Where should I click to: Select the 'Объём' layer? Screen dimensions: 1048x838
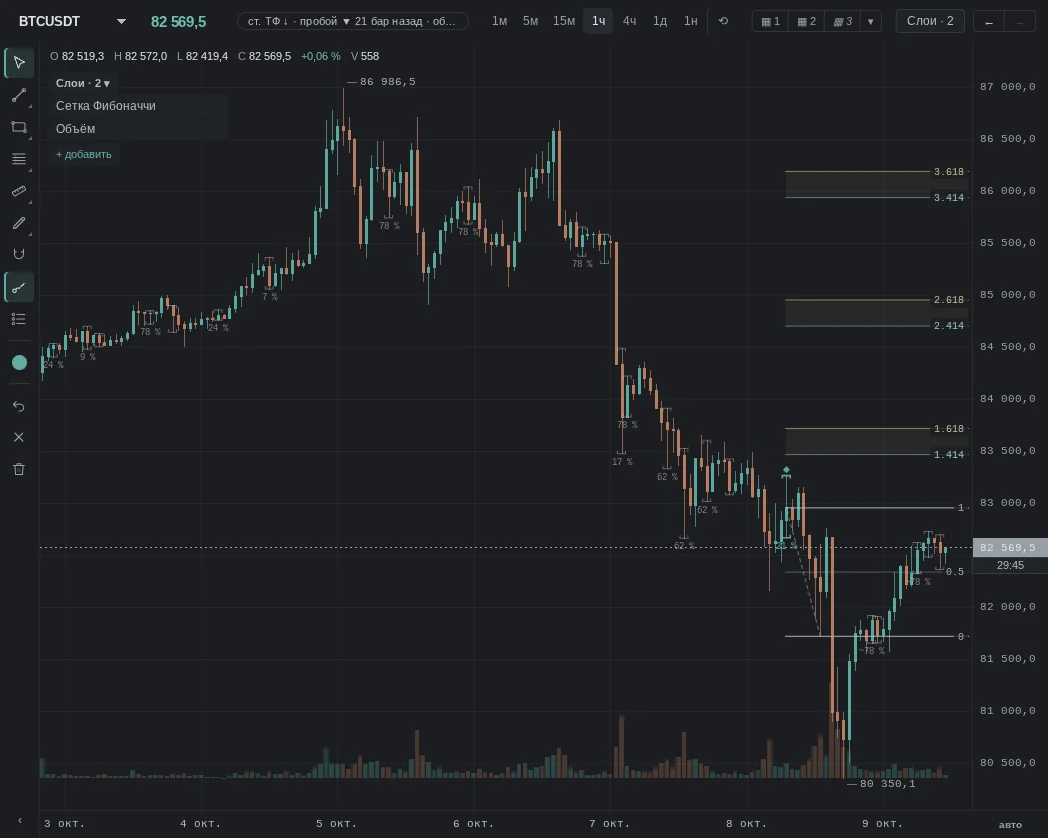(x=139, y=129)
